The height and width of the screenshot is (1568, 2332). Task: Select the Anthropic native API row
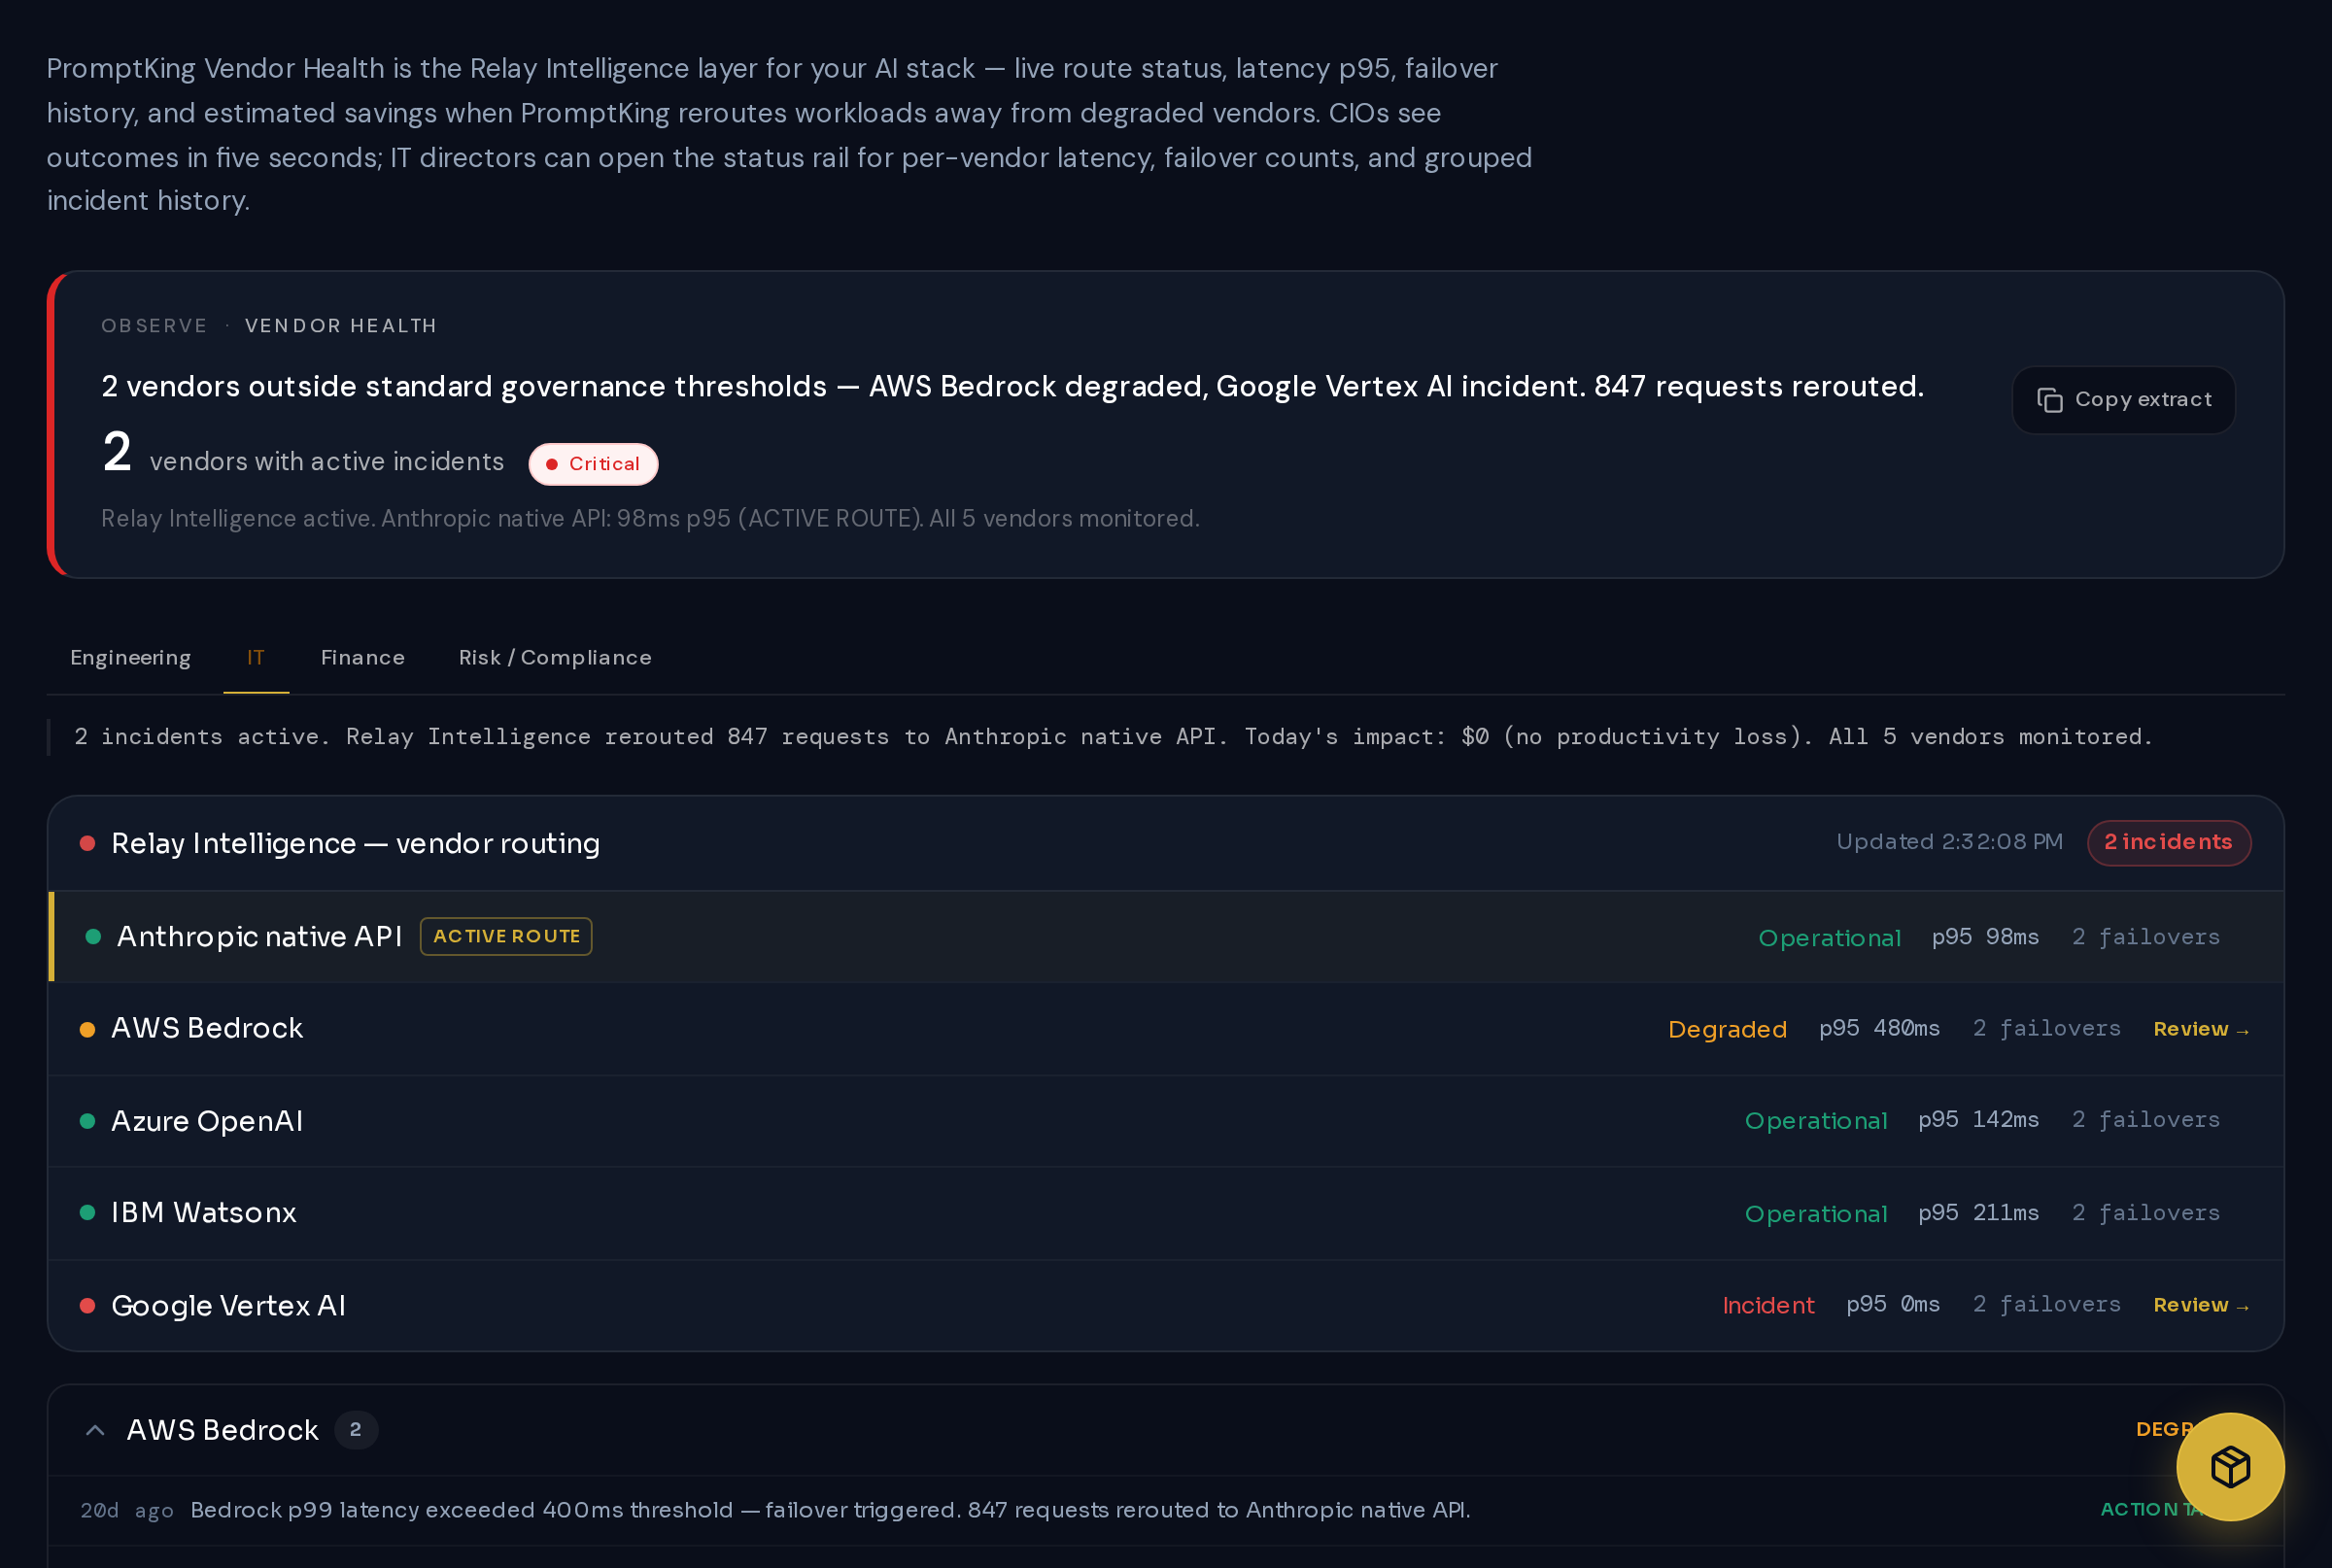[1166, 937]
